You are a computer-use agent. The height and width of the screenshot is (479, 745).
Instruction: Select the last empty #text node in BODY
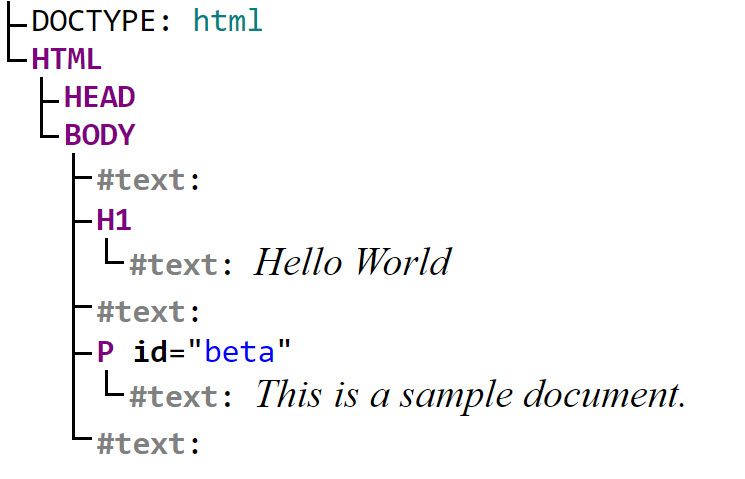click(149, 444)
